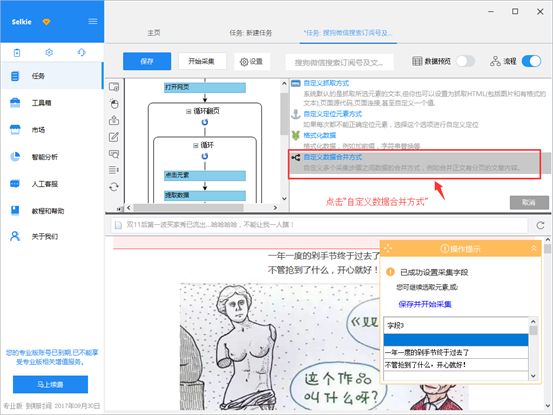Toggle the 数据预览 data preview switch
This screenshot has height=415, width=553.
[465, 61]
